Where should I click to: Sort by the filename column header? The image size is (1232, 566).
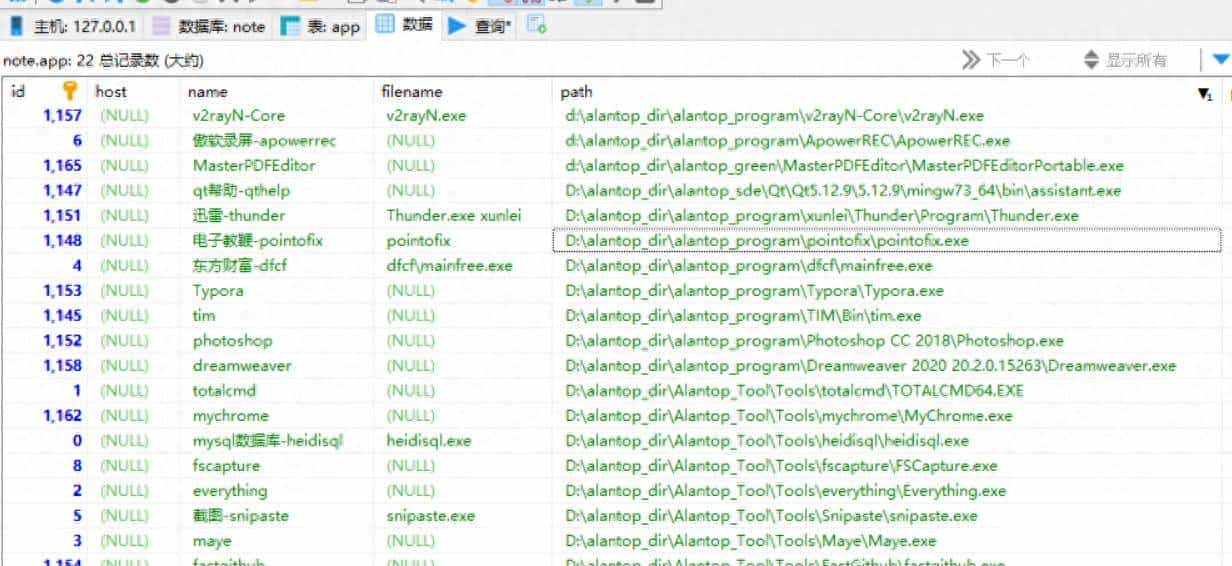(x=411, y=91)
